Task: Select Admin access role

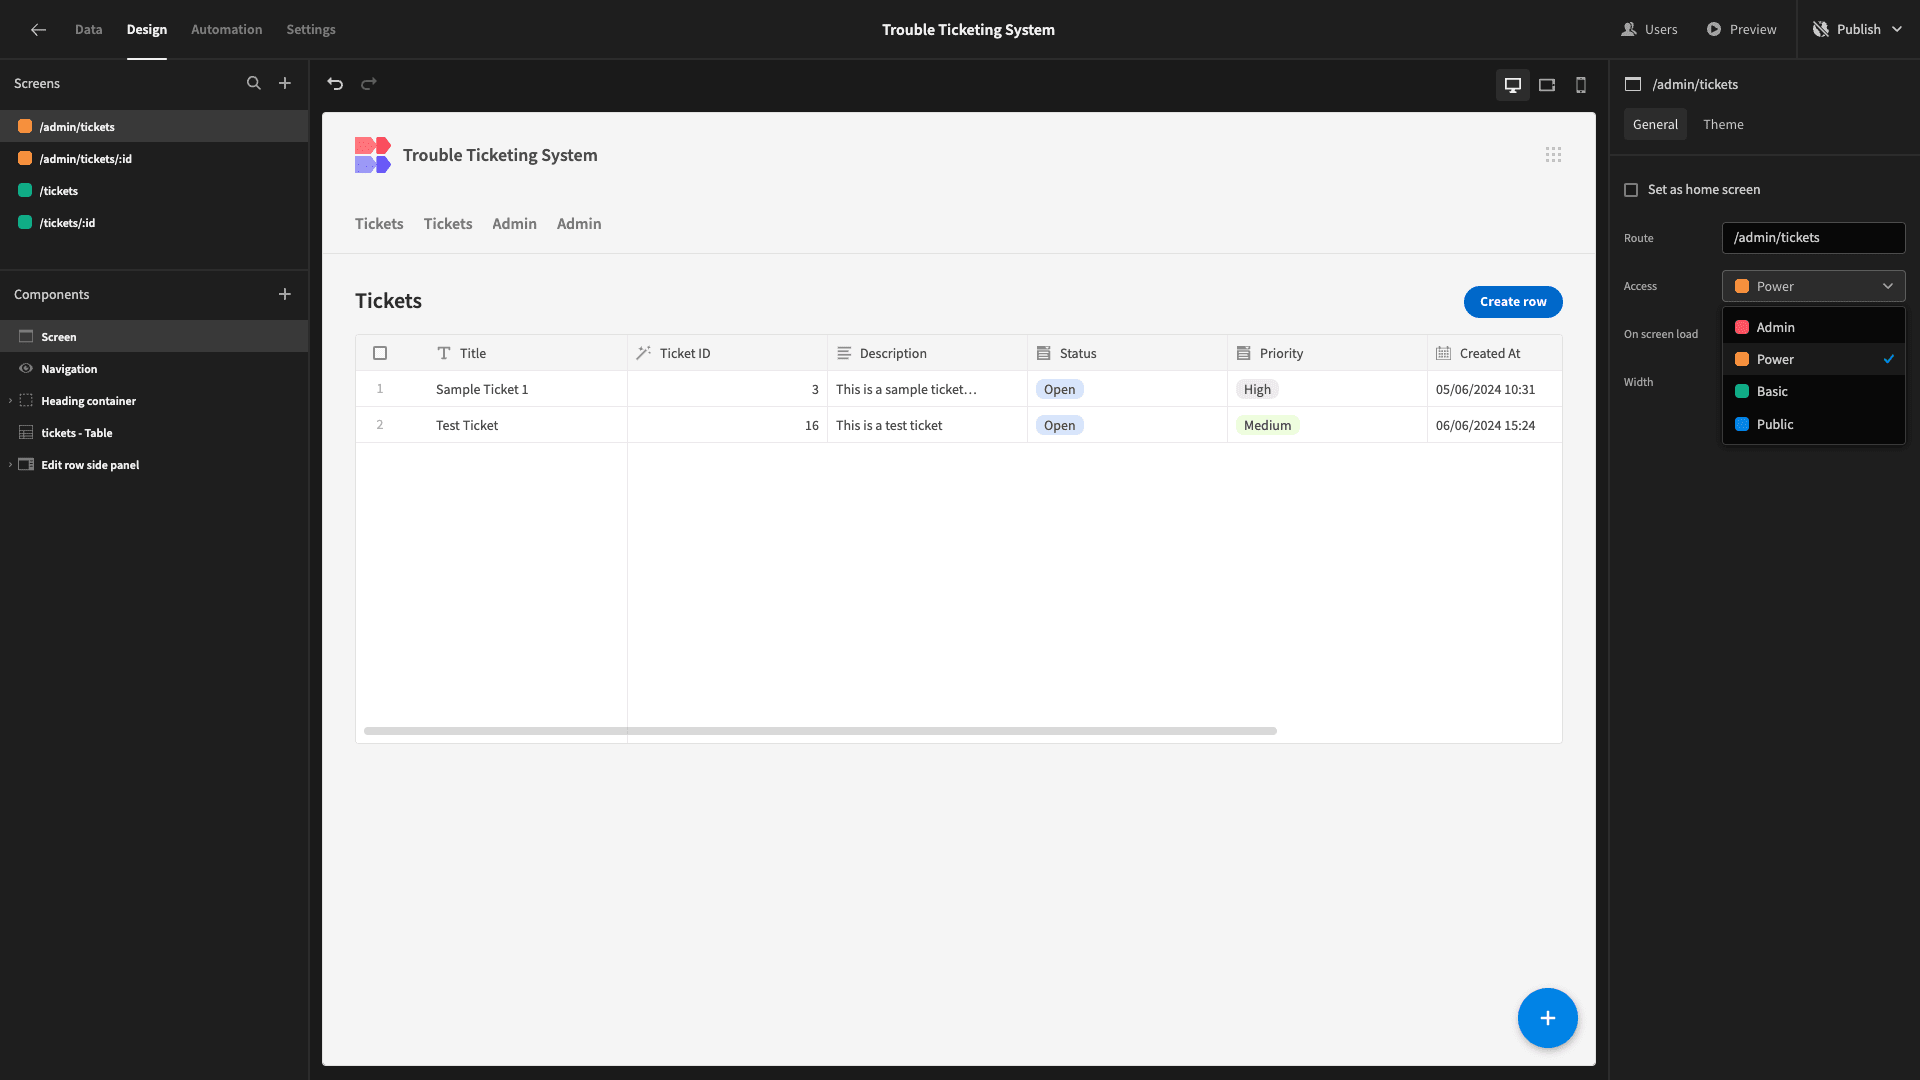Action: coord(1813,327)
